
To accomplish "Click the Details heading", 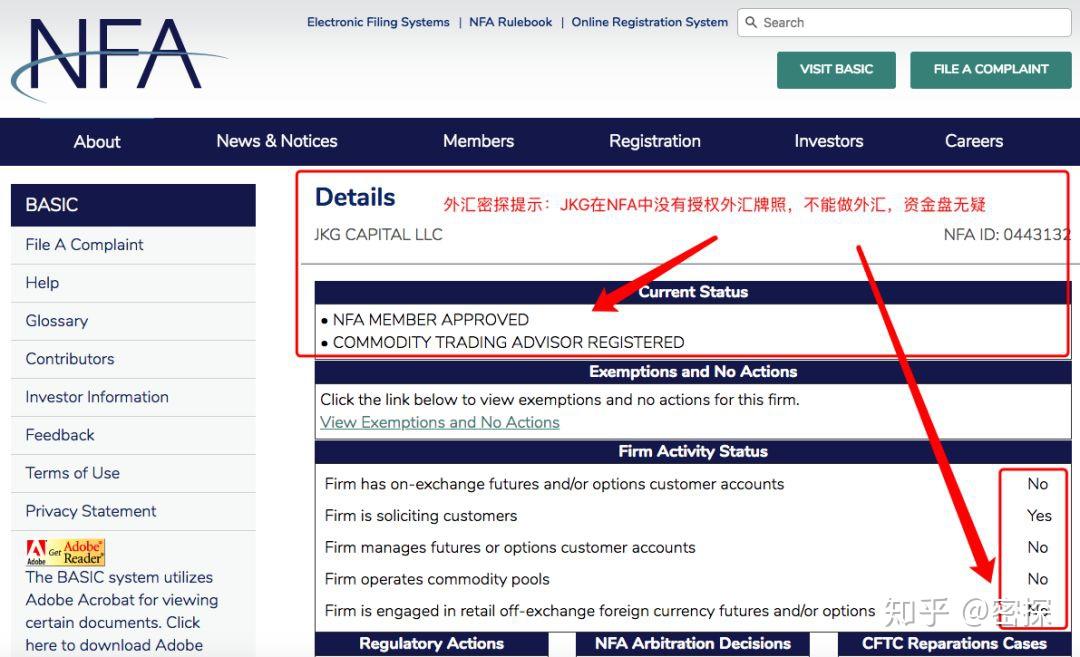I will [355, 198].
